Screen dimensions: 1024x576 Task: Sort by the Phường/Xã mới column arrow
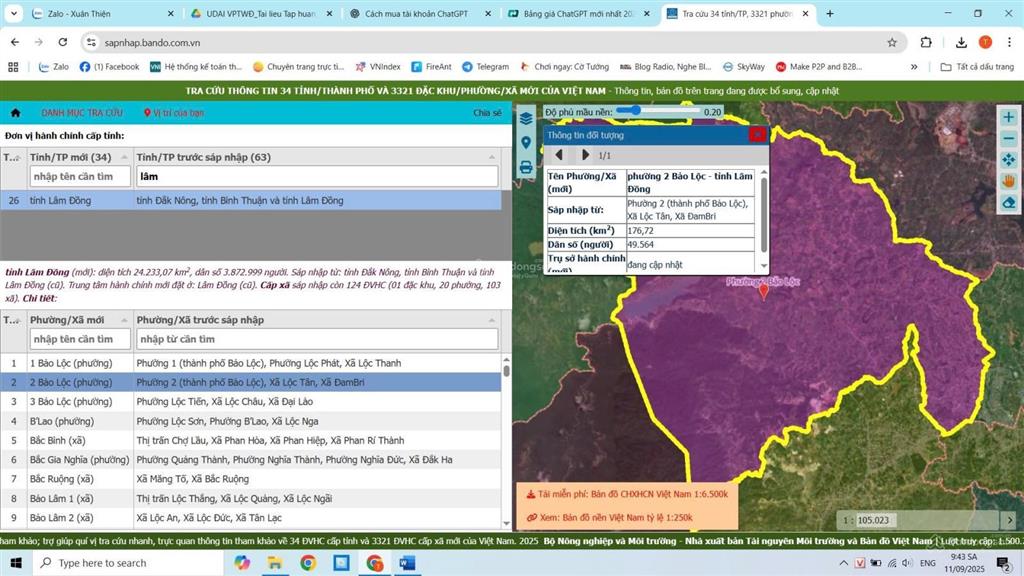124,320
